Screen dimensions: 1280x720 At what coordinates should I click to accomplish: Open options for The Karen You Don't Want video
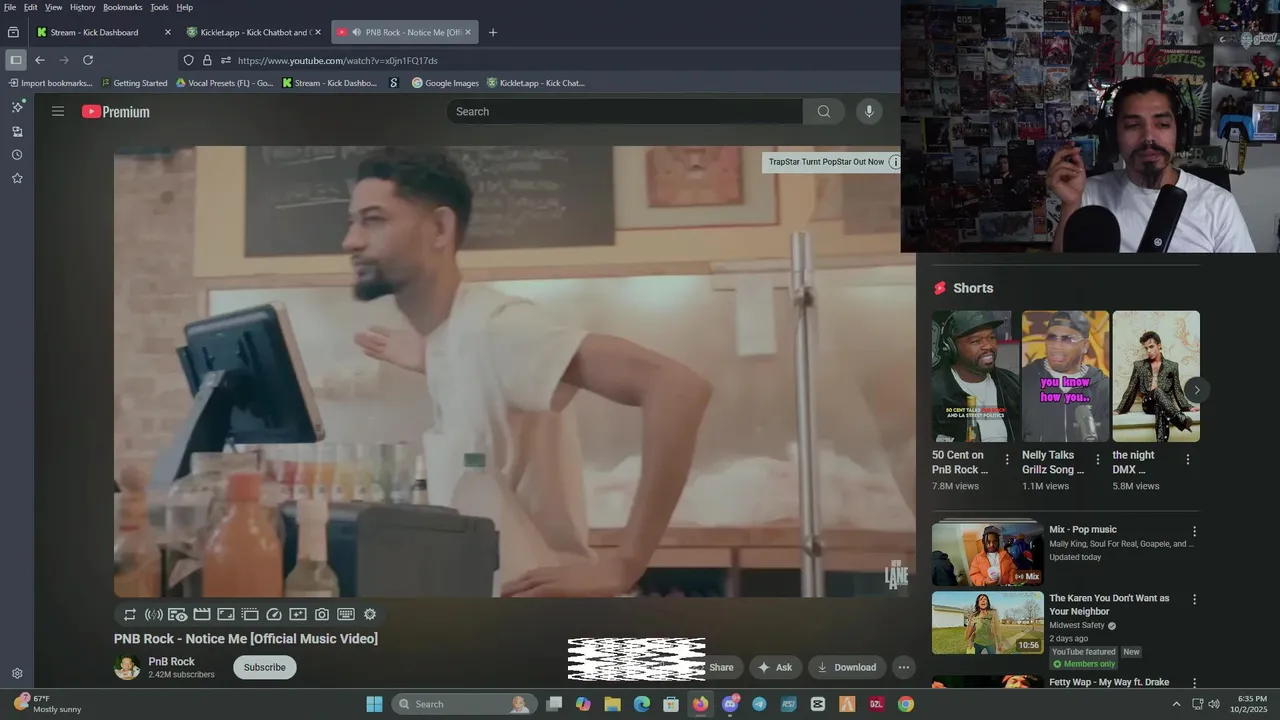[1194, 599]
